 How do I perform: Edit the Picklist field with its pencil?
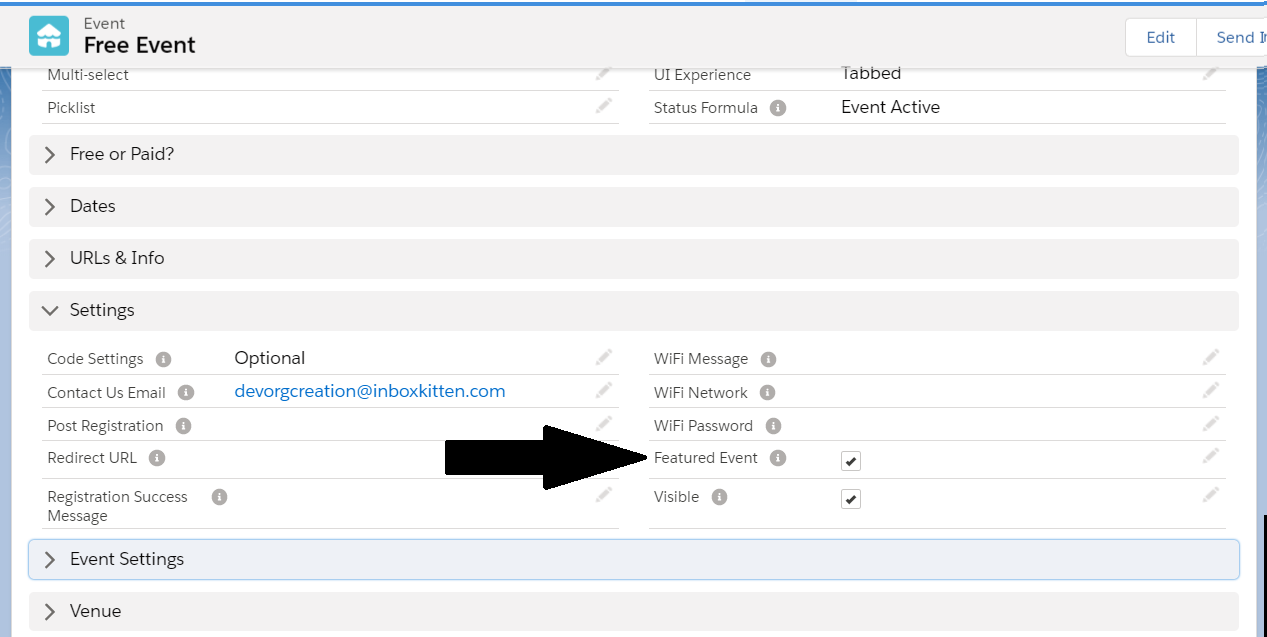point(604,105)
